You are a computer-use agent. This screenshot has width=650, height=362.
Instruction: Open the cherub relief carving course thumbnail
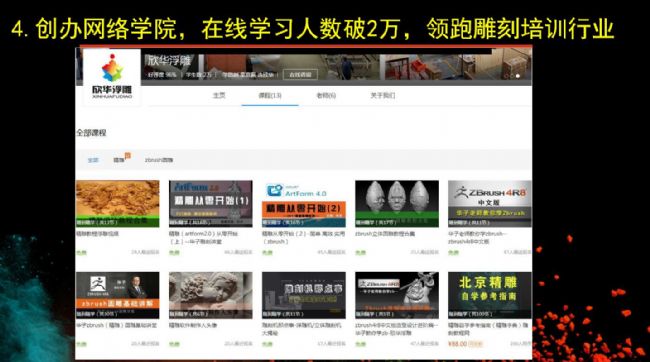point(211,295)
